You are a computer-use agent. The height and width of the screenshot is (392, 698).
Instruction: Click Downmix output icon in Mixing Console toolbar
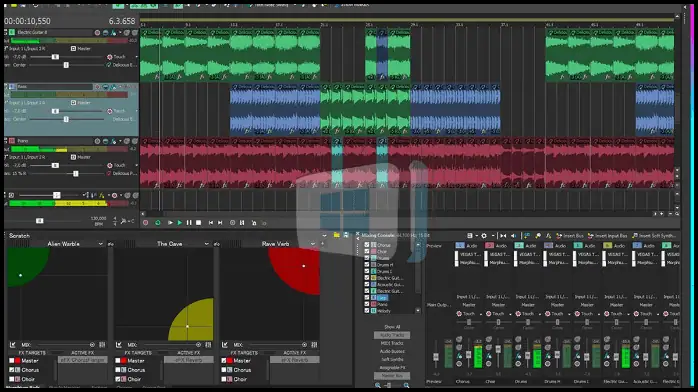tap(503, 236)
